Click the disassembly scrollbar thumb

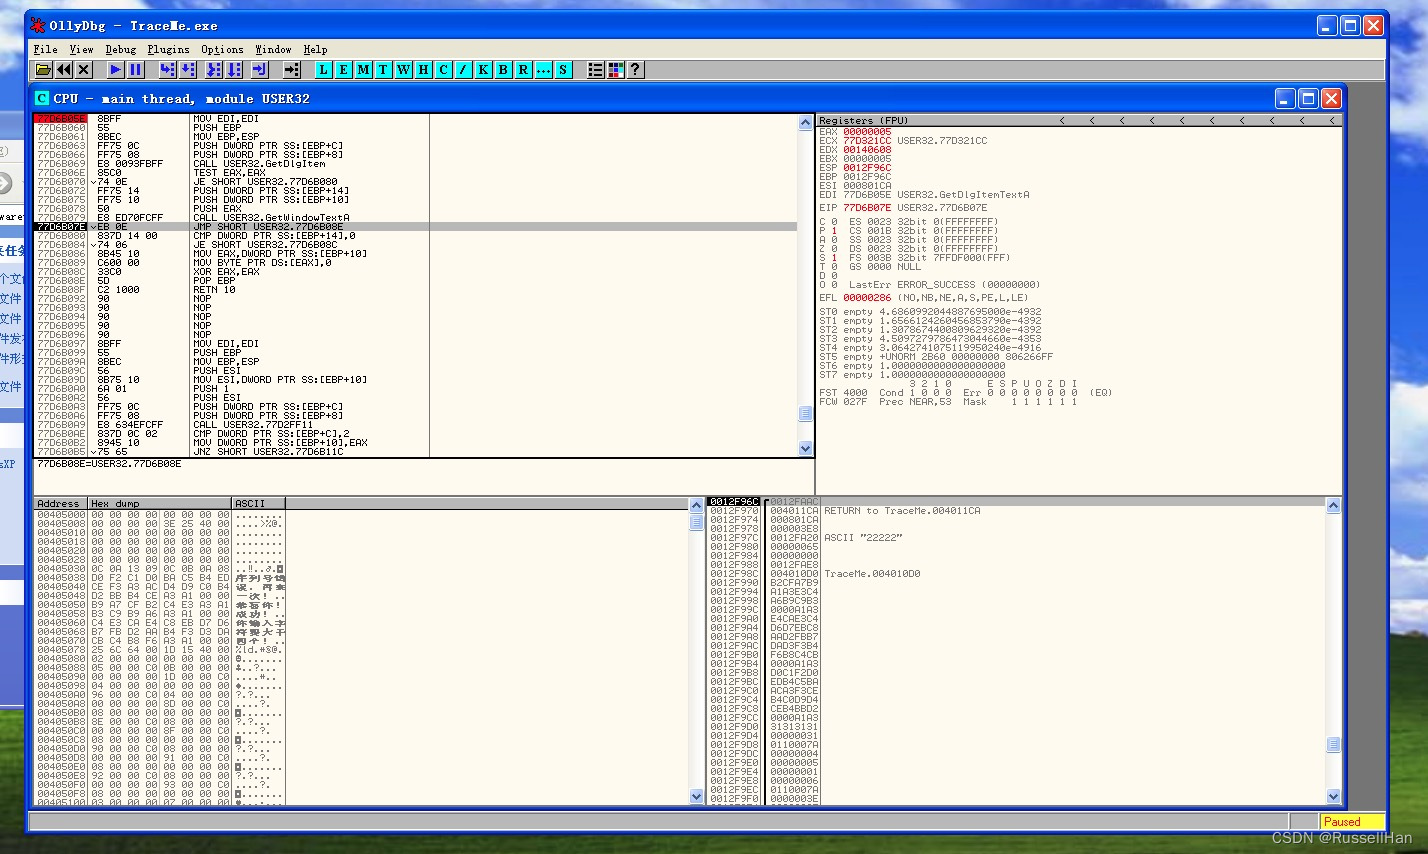click(806, 413)
